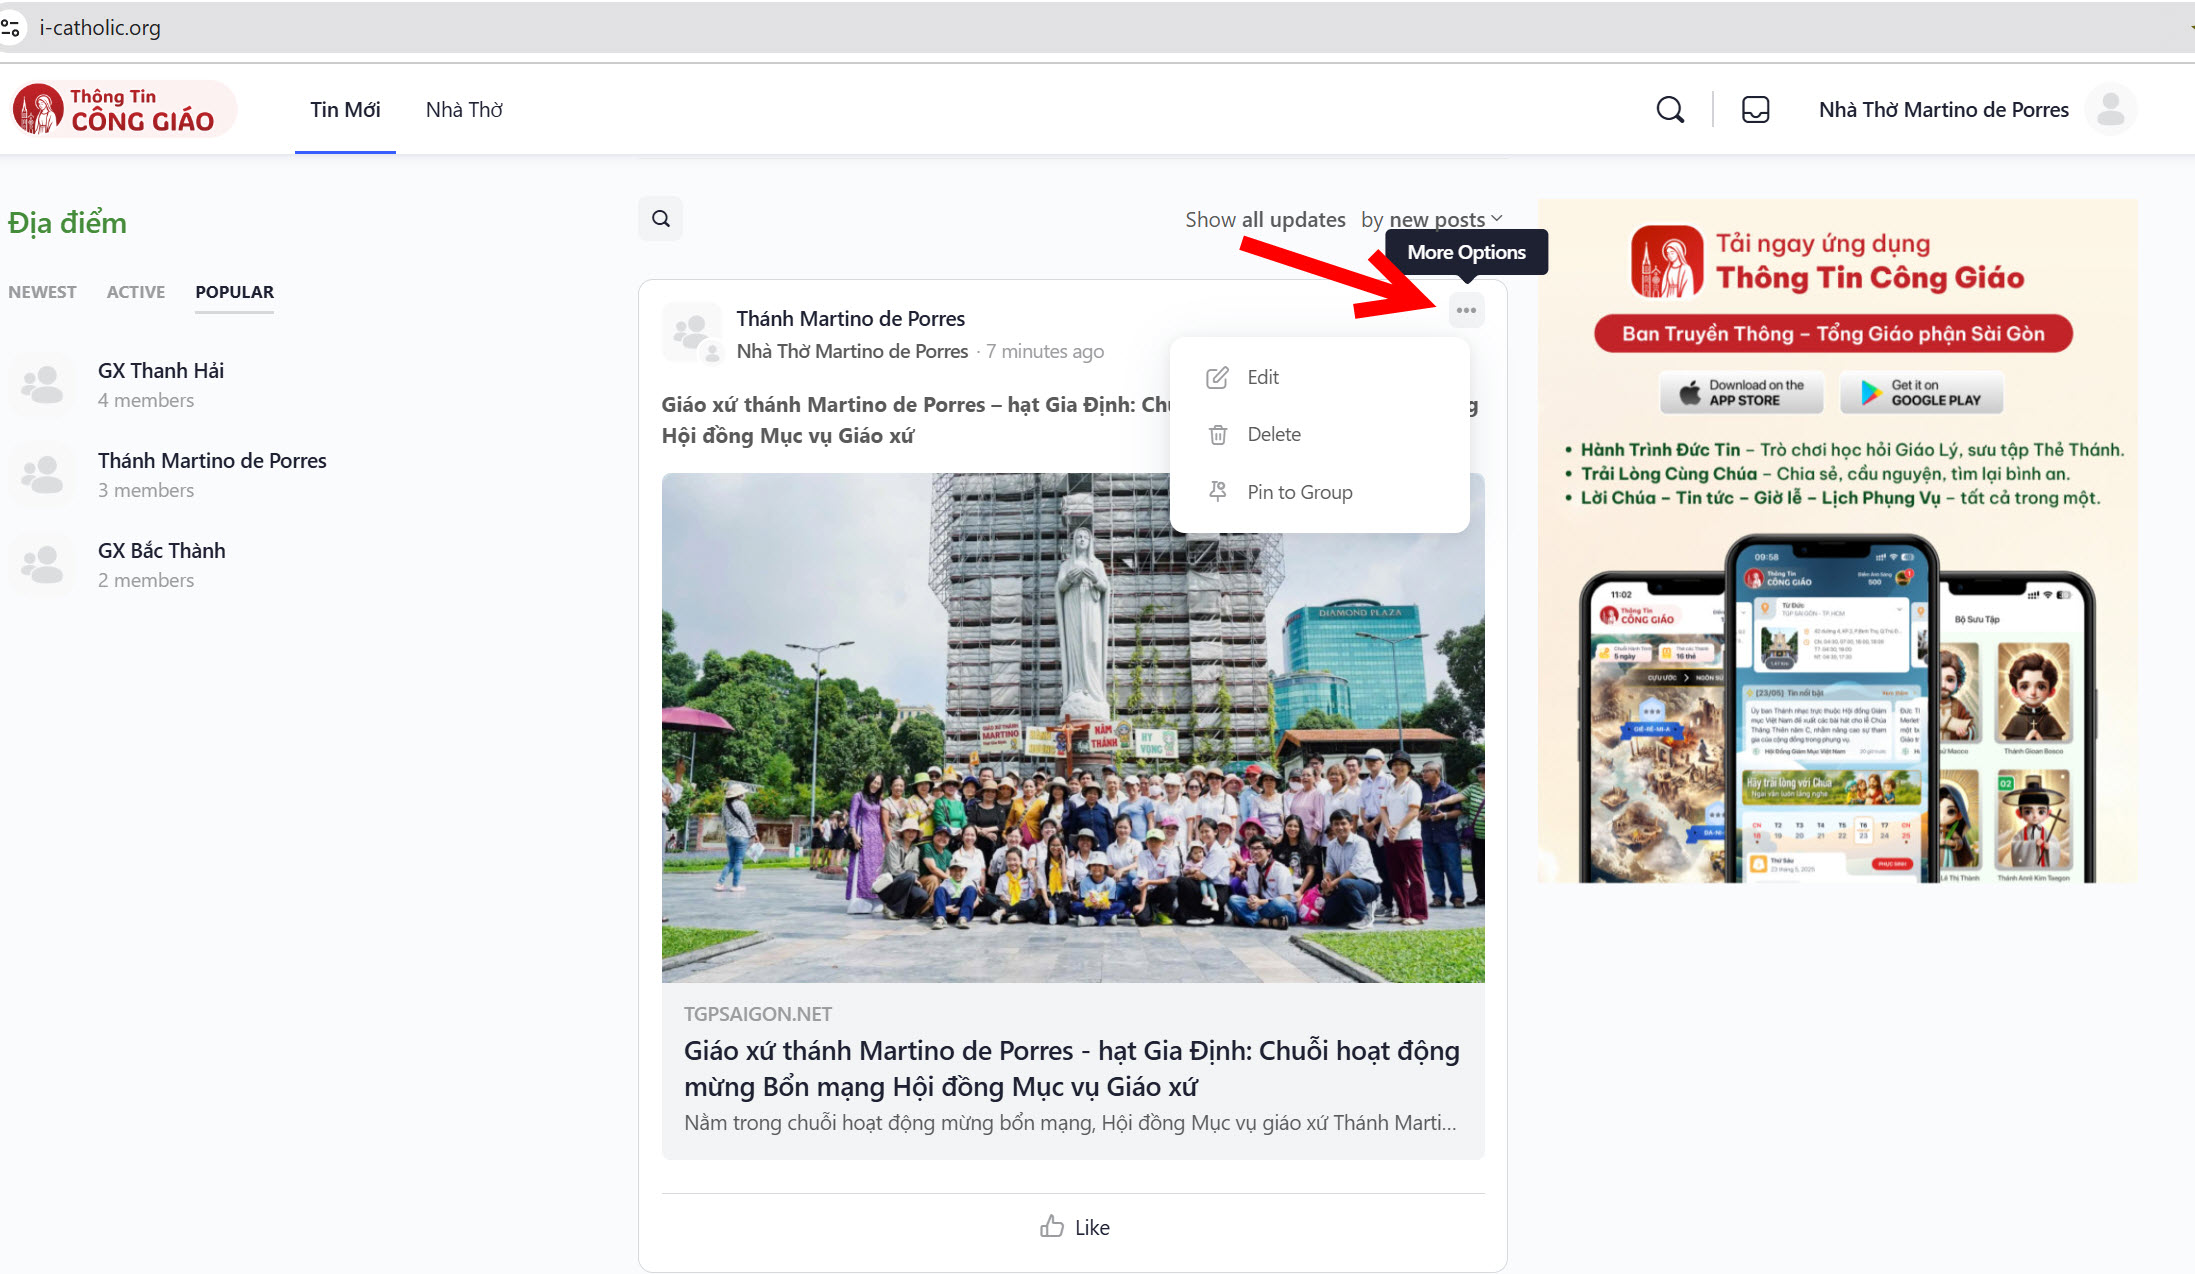Select Pin to Group option

tap(1299, 492)
